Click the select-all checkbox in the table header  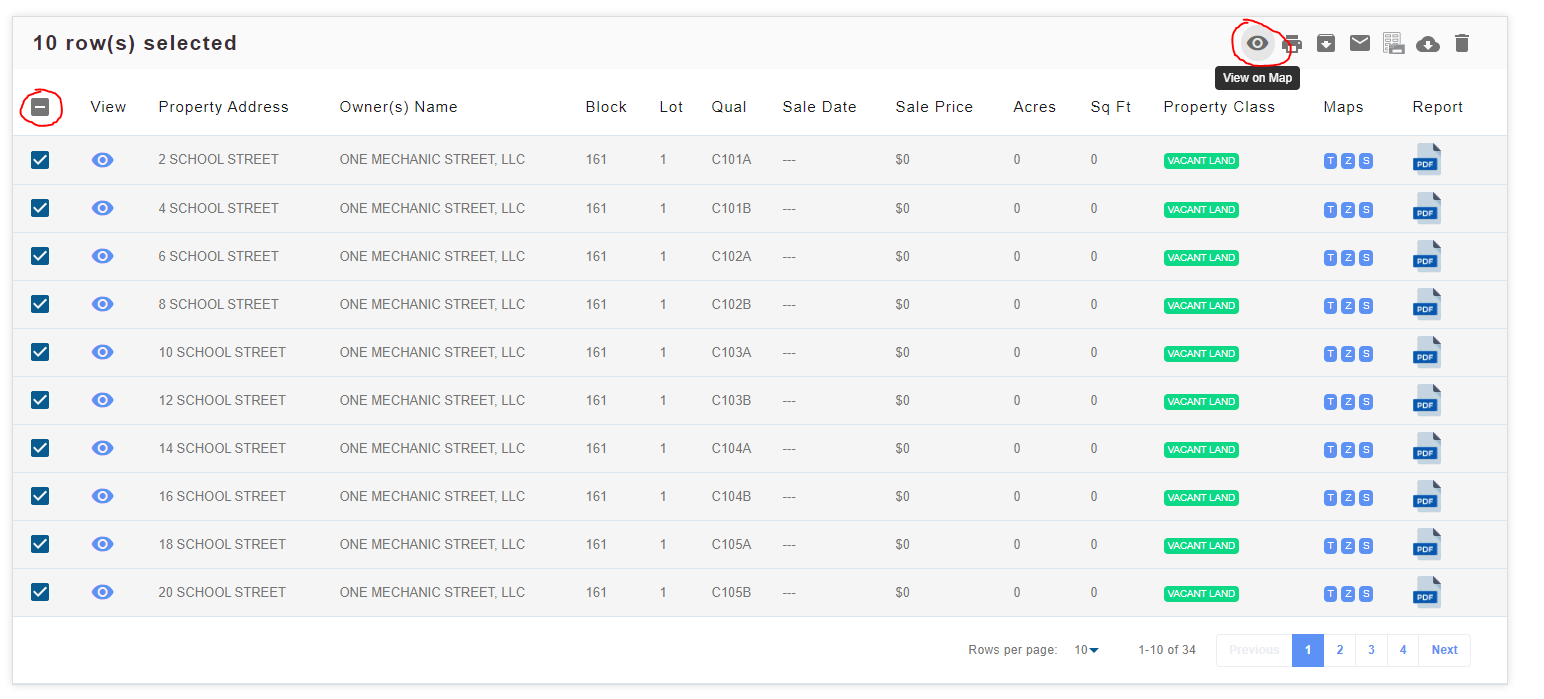[x=40, y=107]
